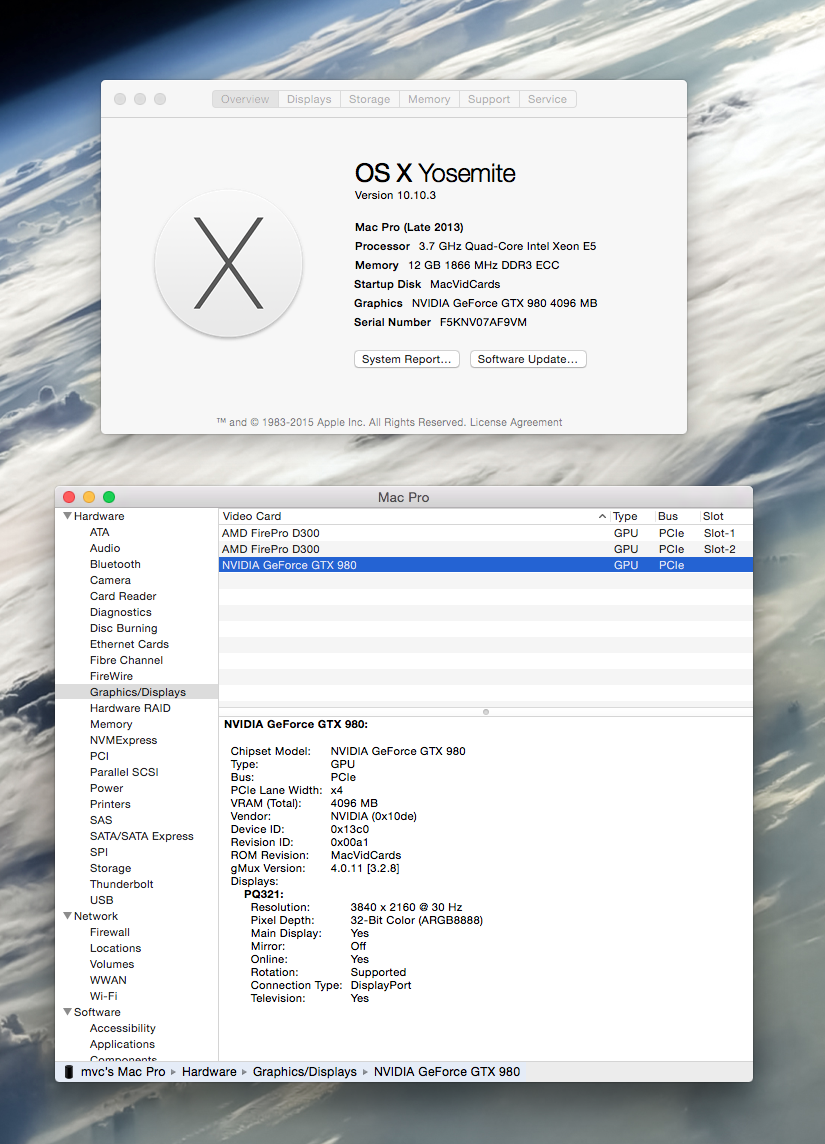Collapse the Hardware section triangle
Viewport: 825px width, 1144px height.
click(67, 516)
